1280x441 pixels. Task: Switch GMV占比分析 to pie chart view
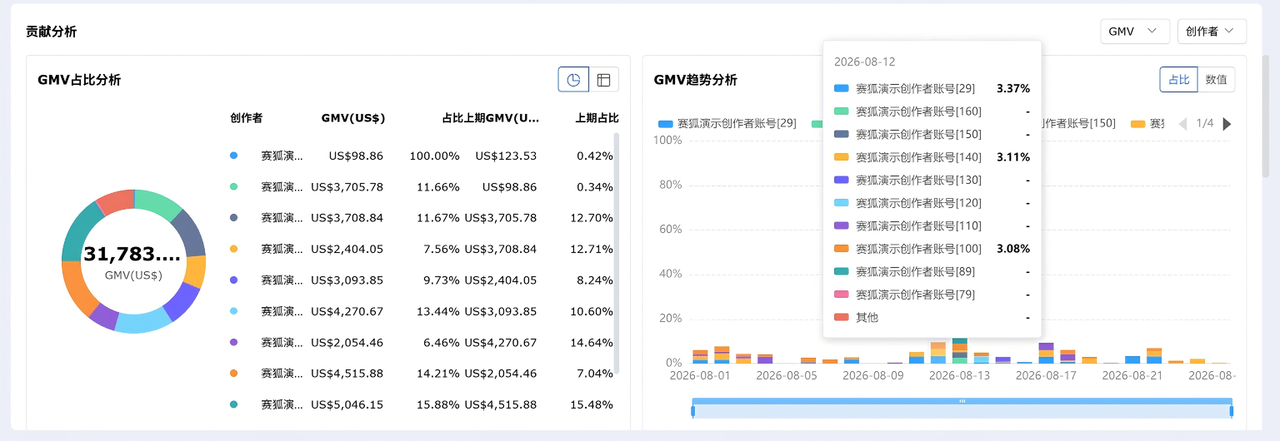click(573, 80)
